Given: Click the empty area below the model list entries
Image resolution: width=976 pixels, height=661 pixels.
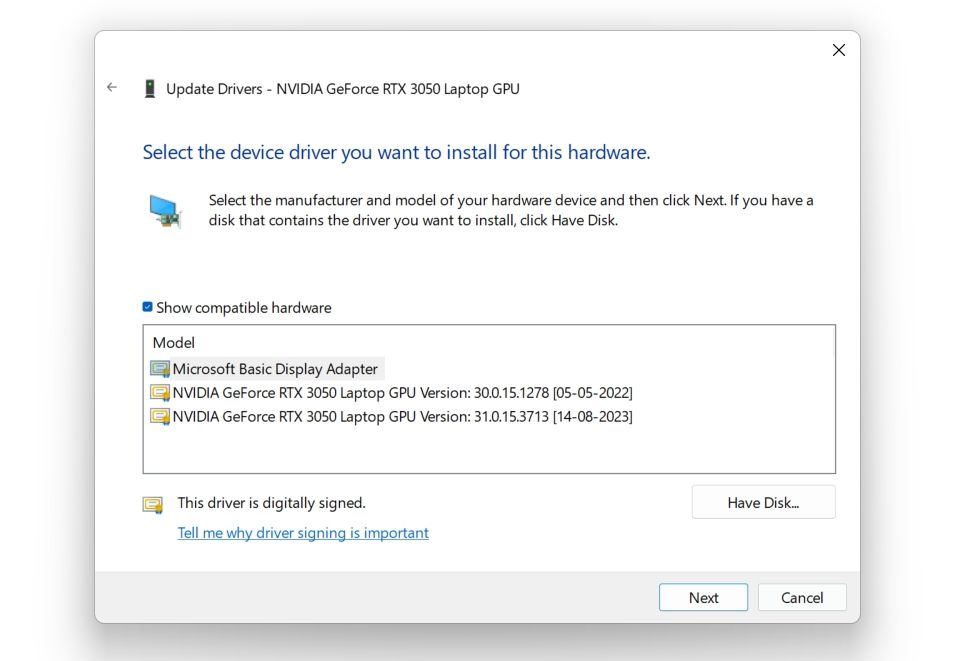Looking at the screenshot, I should [x=488, y=449].
